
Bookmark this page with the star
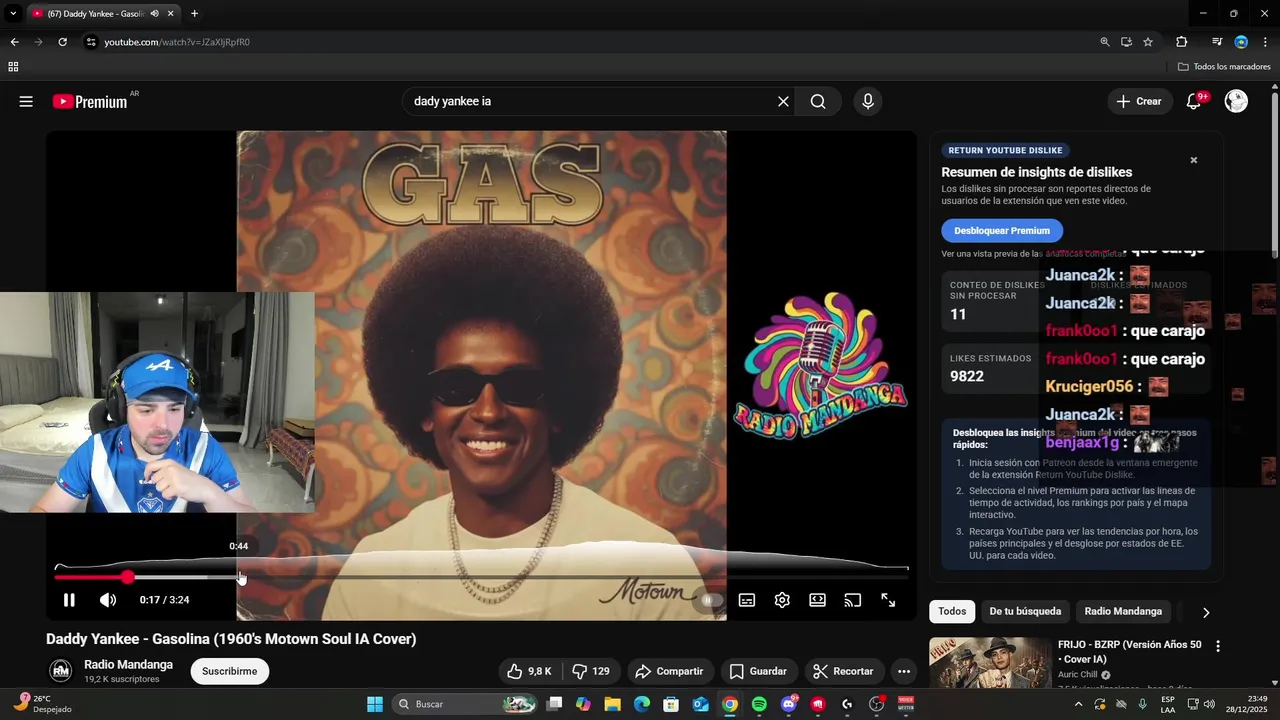tap(1148, 42)
